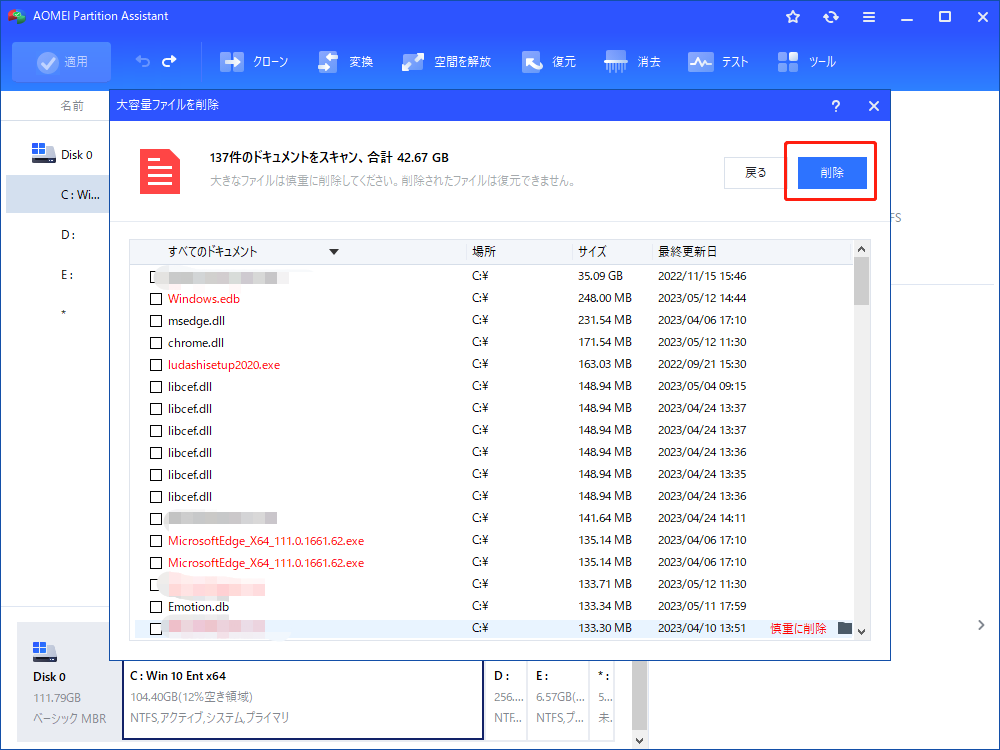This screenshot has width=1000, height=750.
Task: Check the box for msedge.dll
Action: coord(156,321)
